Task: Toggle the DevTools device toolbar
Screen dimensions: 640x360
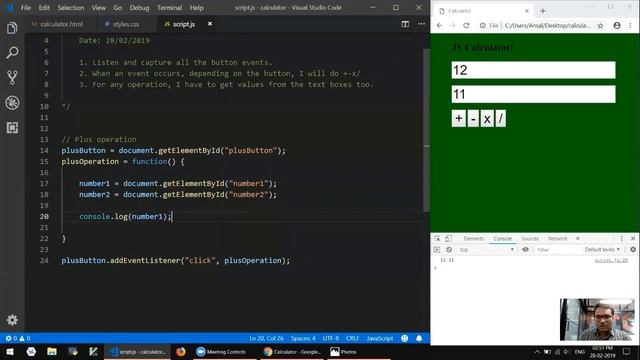Action: click(x=448, y=238)
